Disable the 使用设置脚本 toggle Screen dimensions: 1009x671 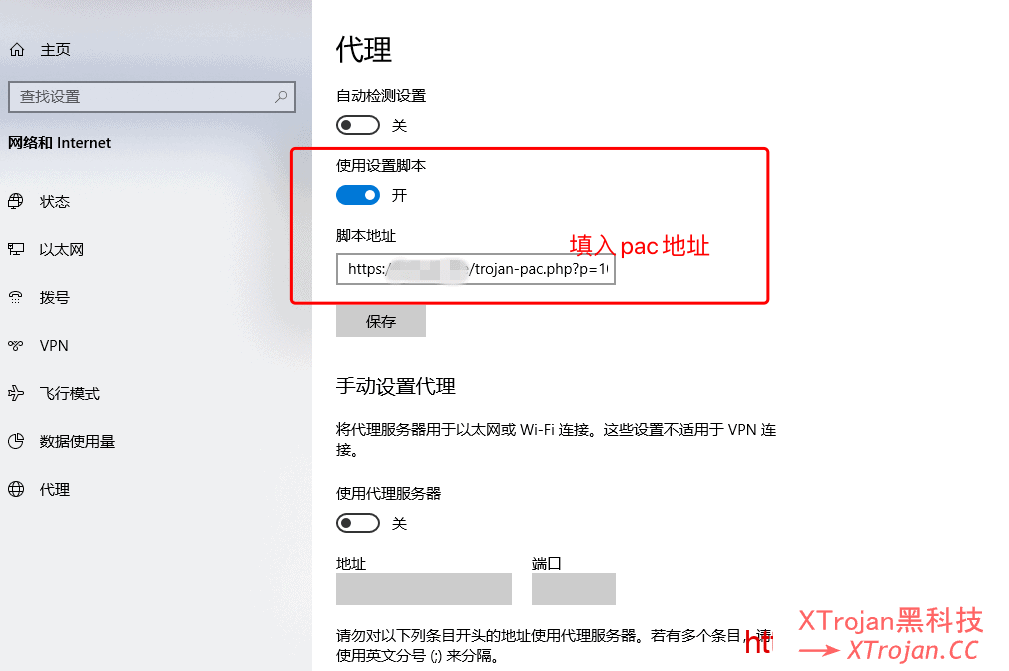coord(358,195)
